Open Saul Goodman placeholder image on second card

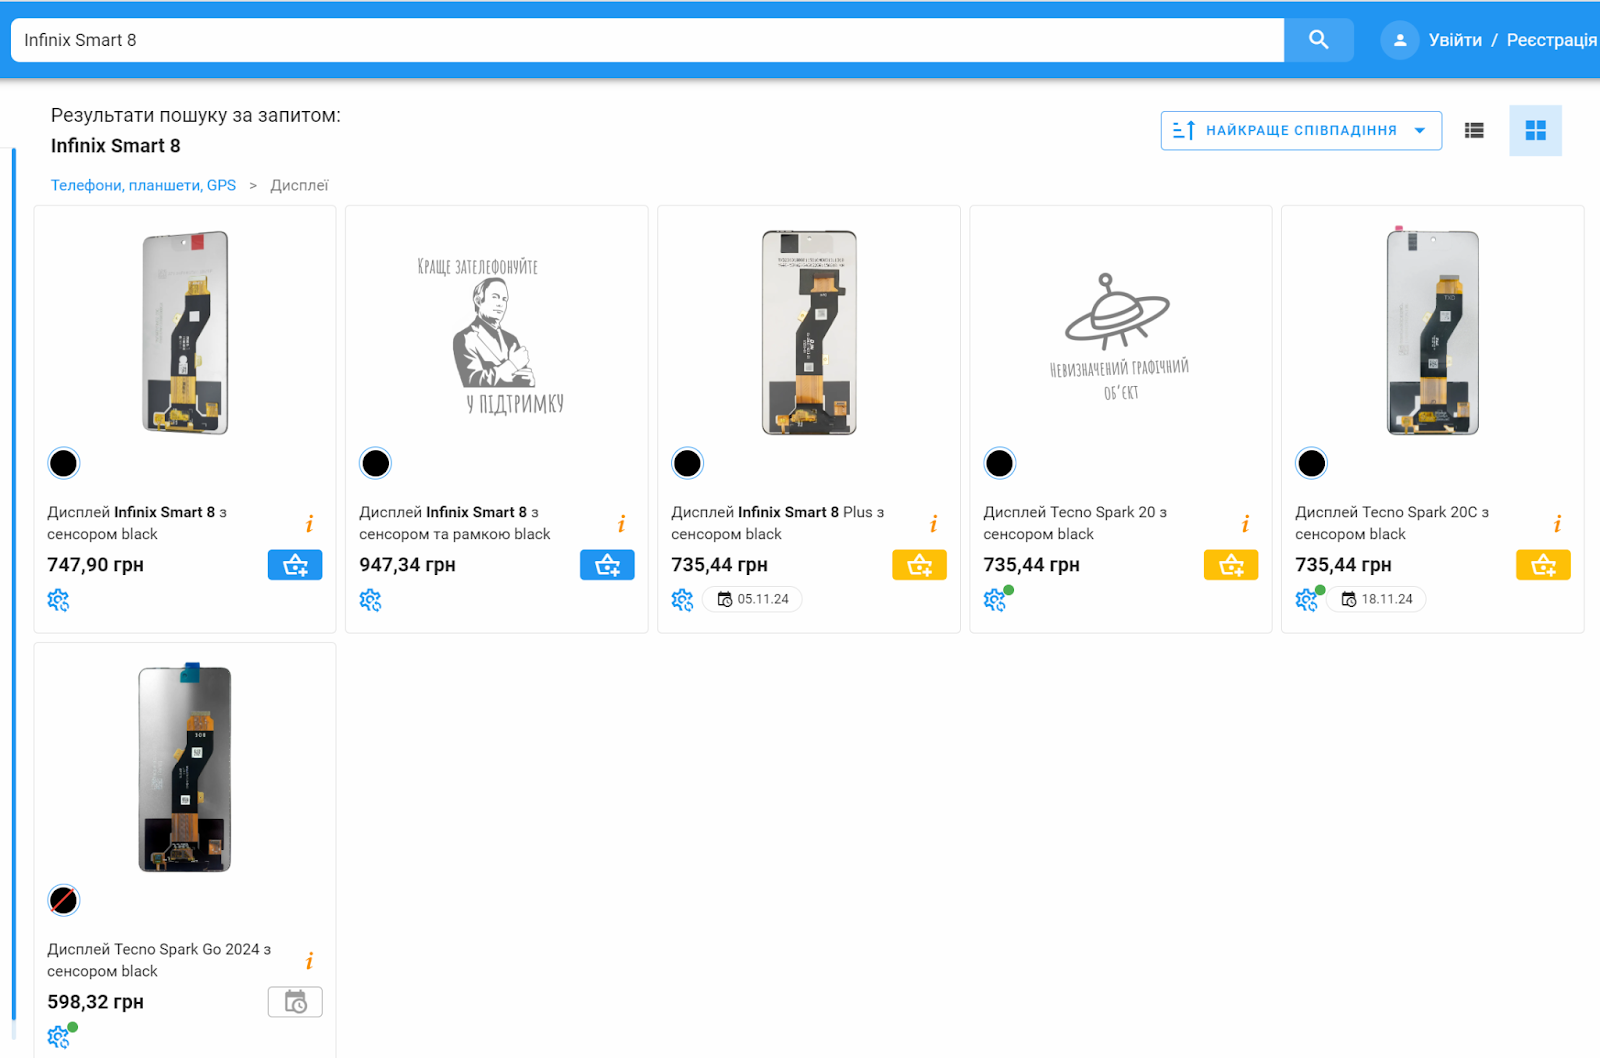click(491, 335)
